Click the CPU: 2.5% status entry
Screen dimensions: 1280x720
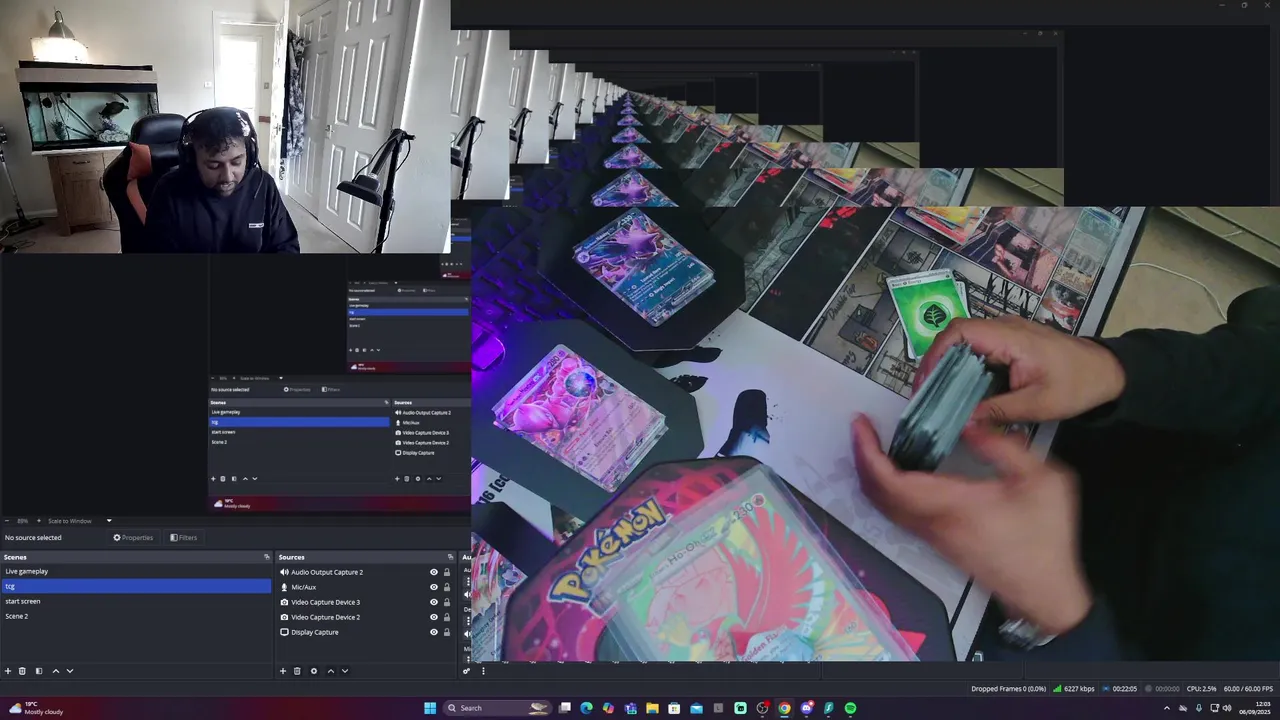click(1201, 688)
